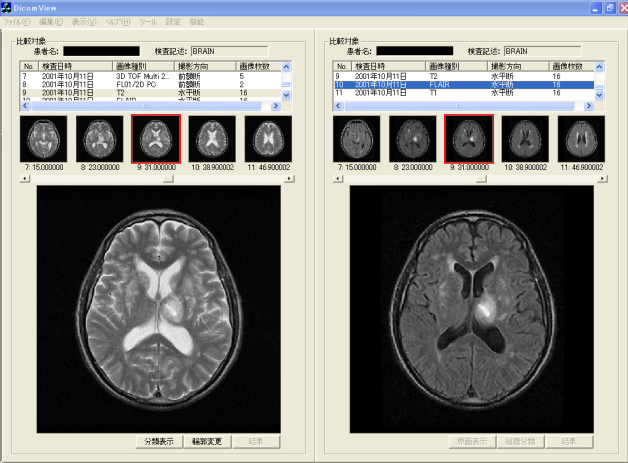Click the 分類表示 button under left image
This screenshot has height=463, width=628.
coord(159,440)
